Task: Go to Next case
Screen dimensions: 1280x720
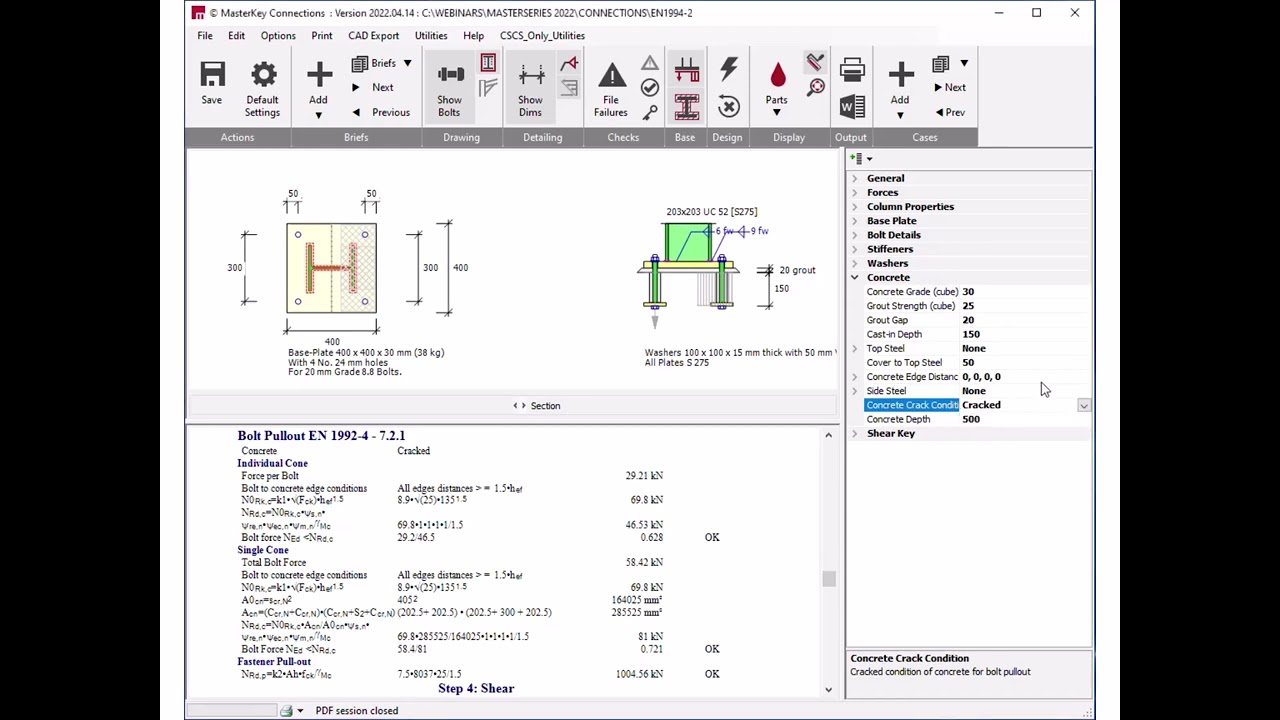Action: (x=948, y=87)
